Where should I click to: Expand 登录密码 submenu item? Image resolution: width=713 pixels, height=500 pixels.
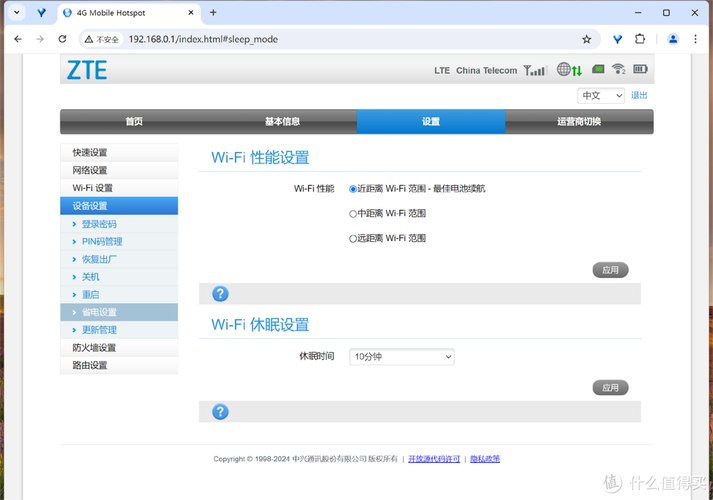tap(119, 224)
